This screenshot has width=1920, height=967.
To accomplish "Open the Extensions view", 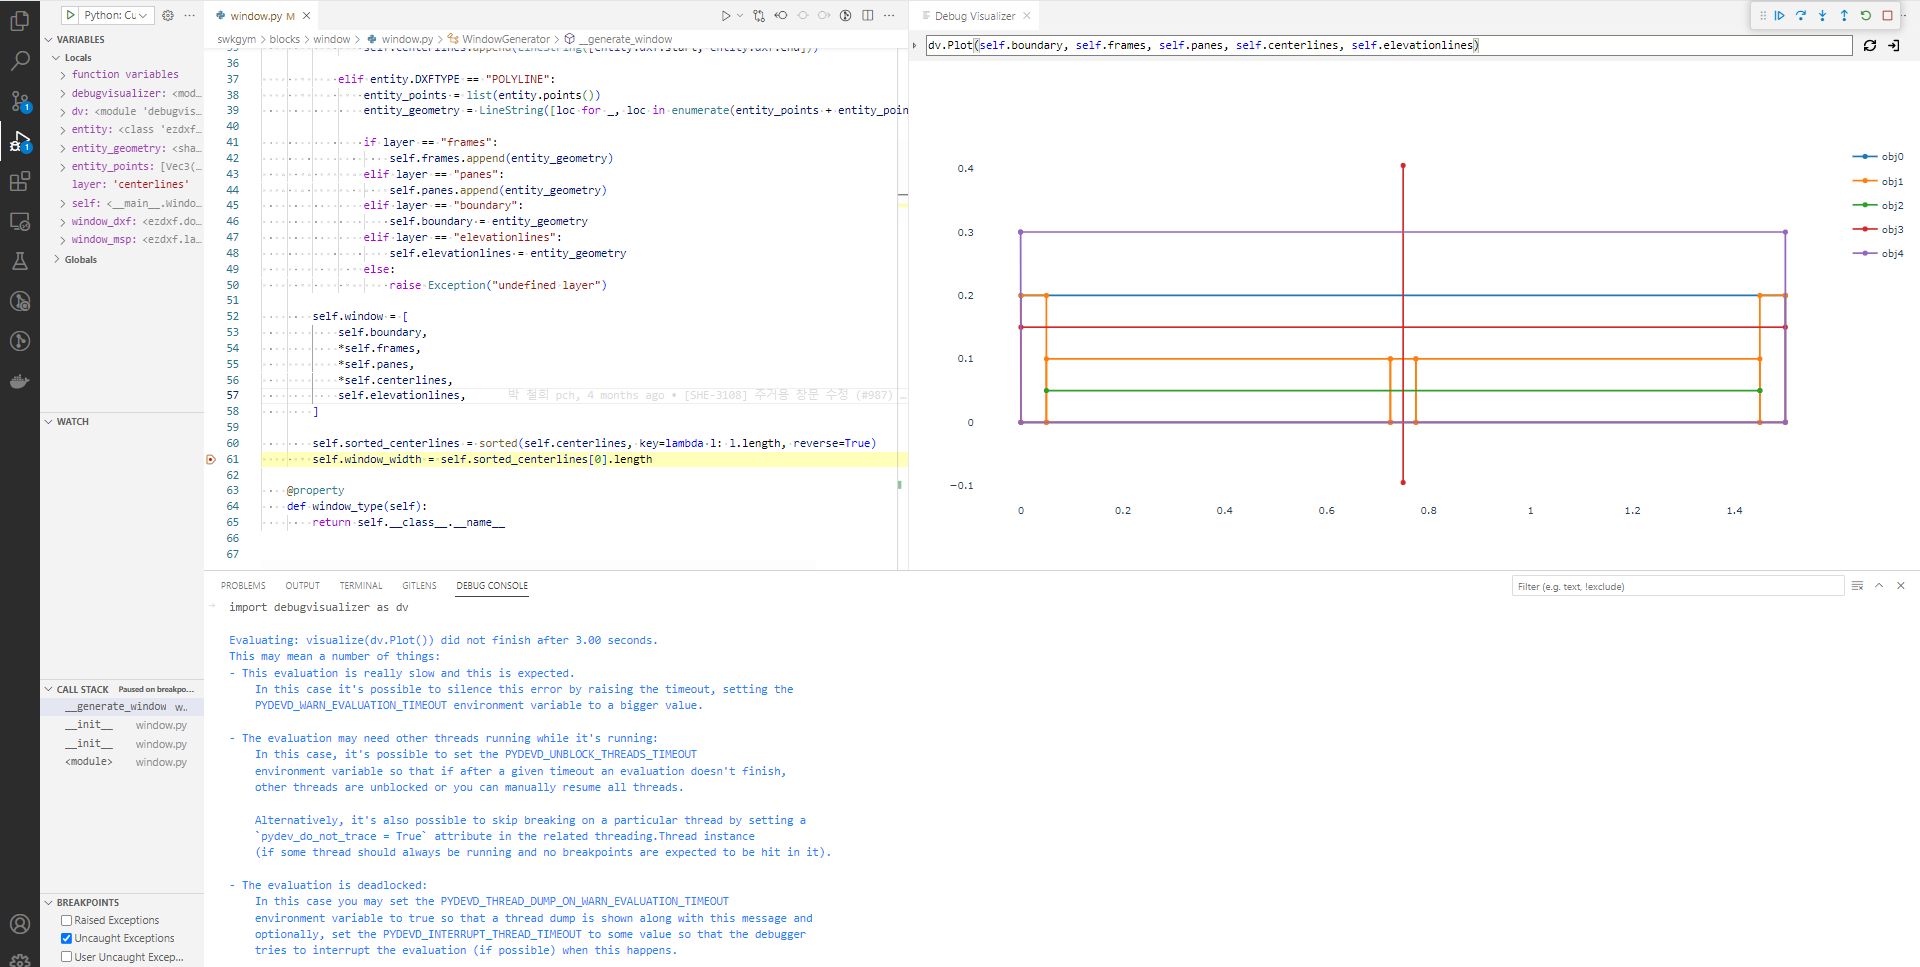I will click(x=19, y=181).
